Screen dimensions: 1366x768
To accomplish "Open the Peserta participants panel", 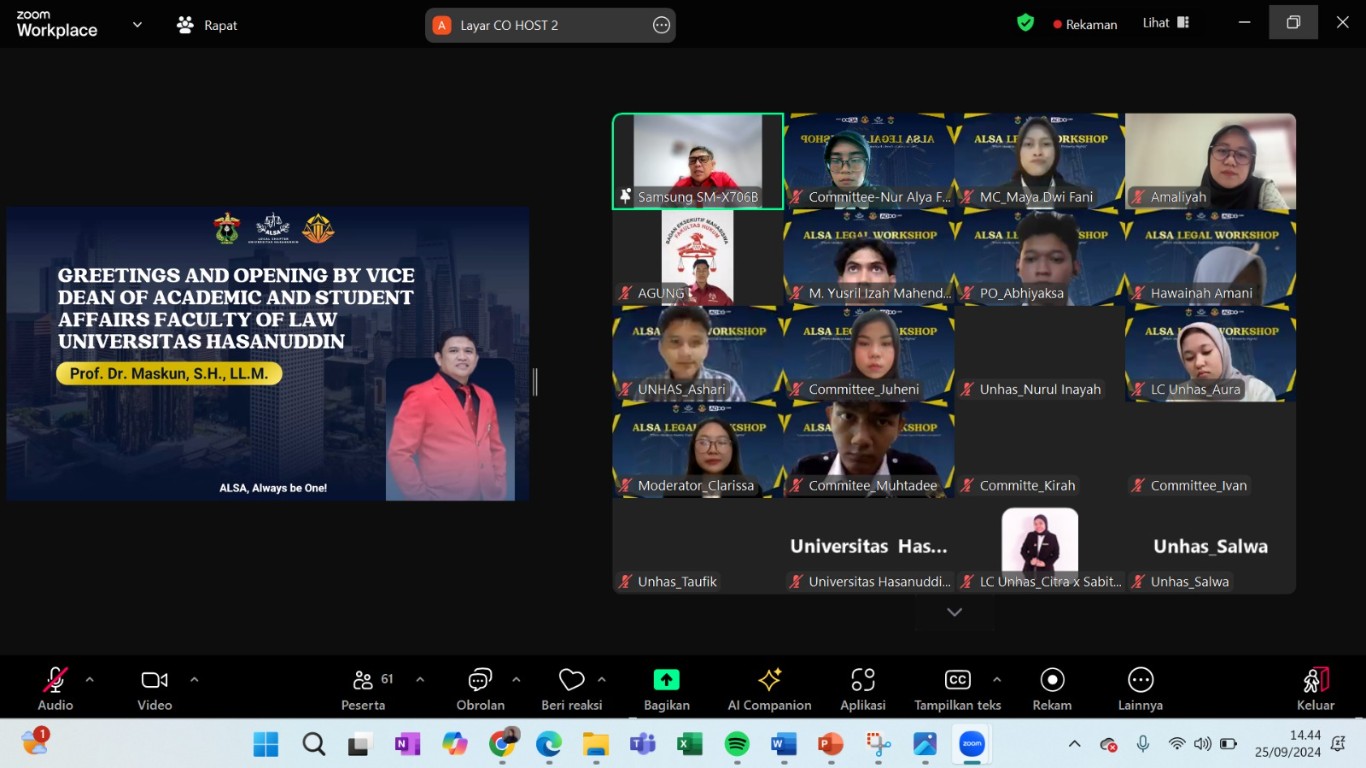I will click(x=363, y=689).
